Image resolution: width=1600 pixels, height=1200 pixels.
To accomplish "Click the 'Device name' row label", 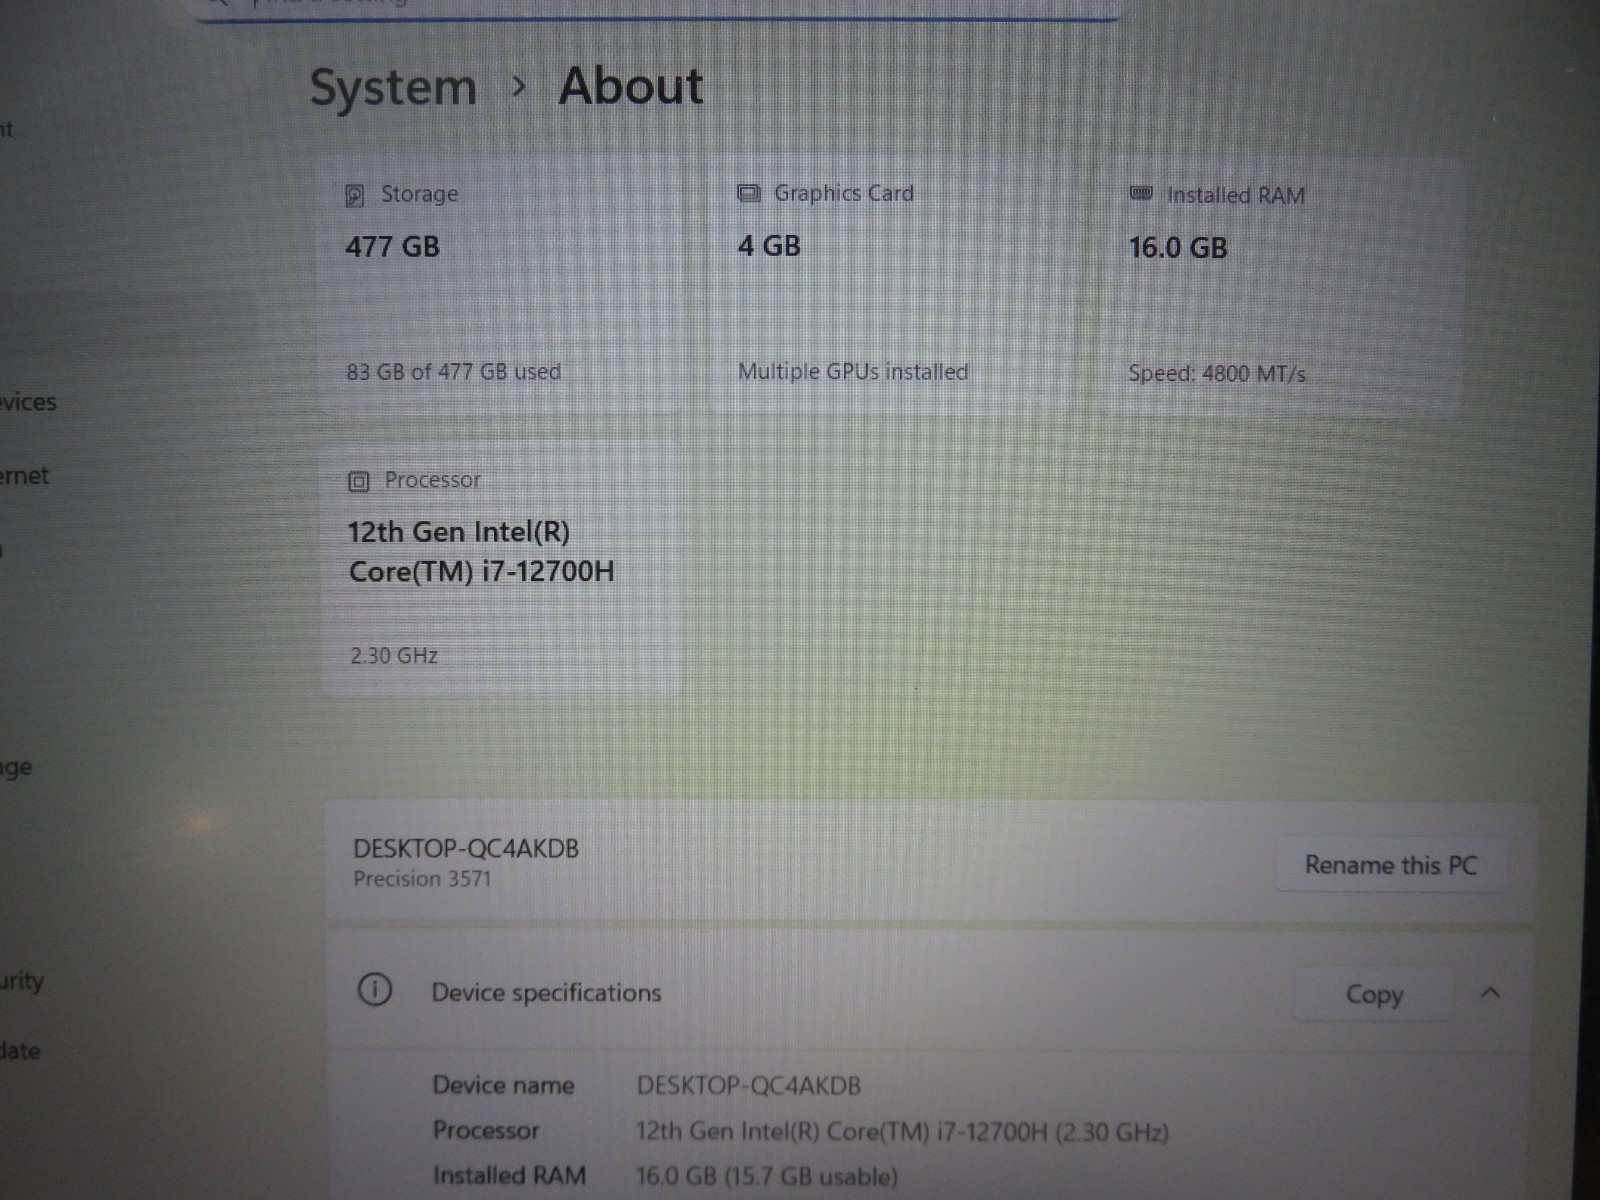I will (503, 1086).
